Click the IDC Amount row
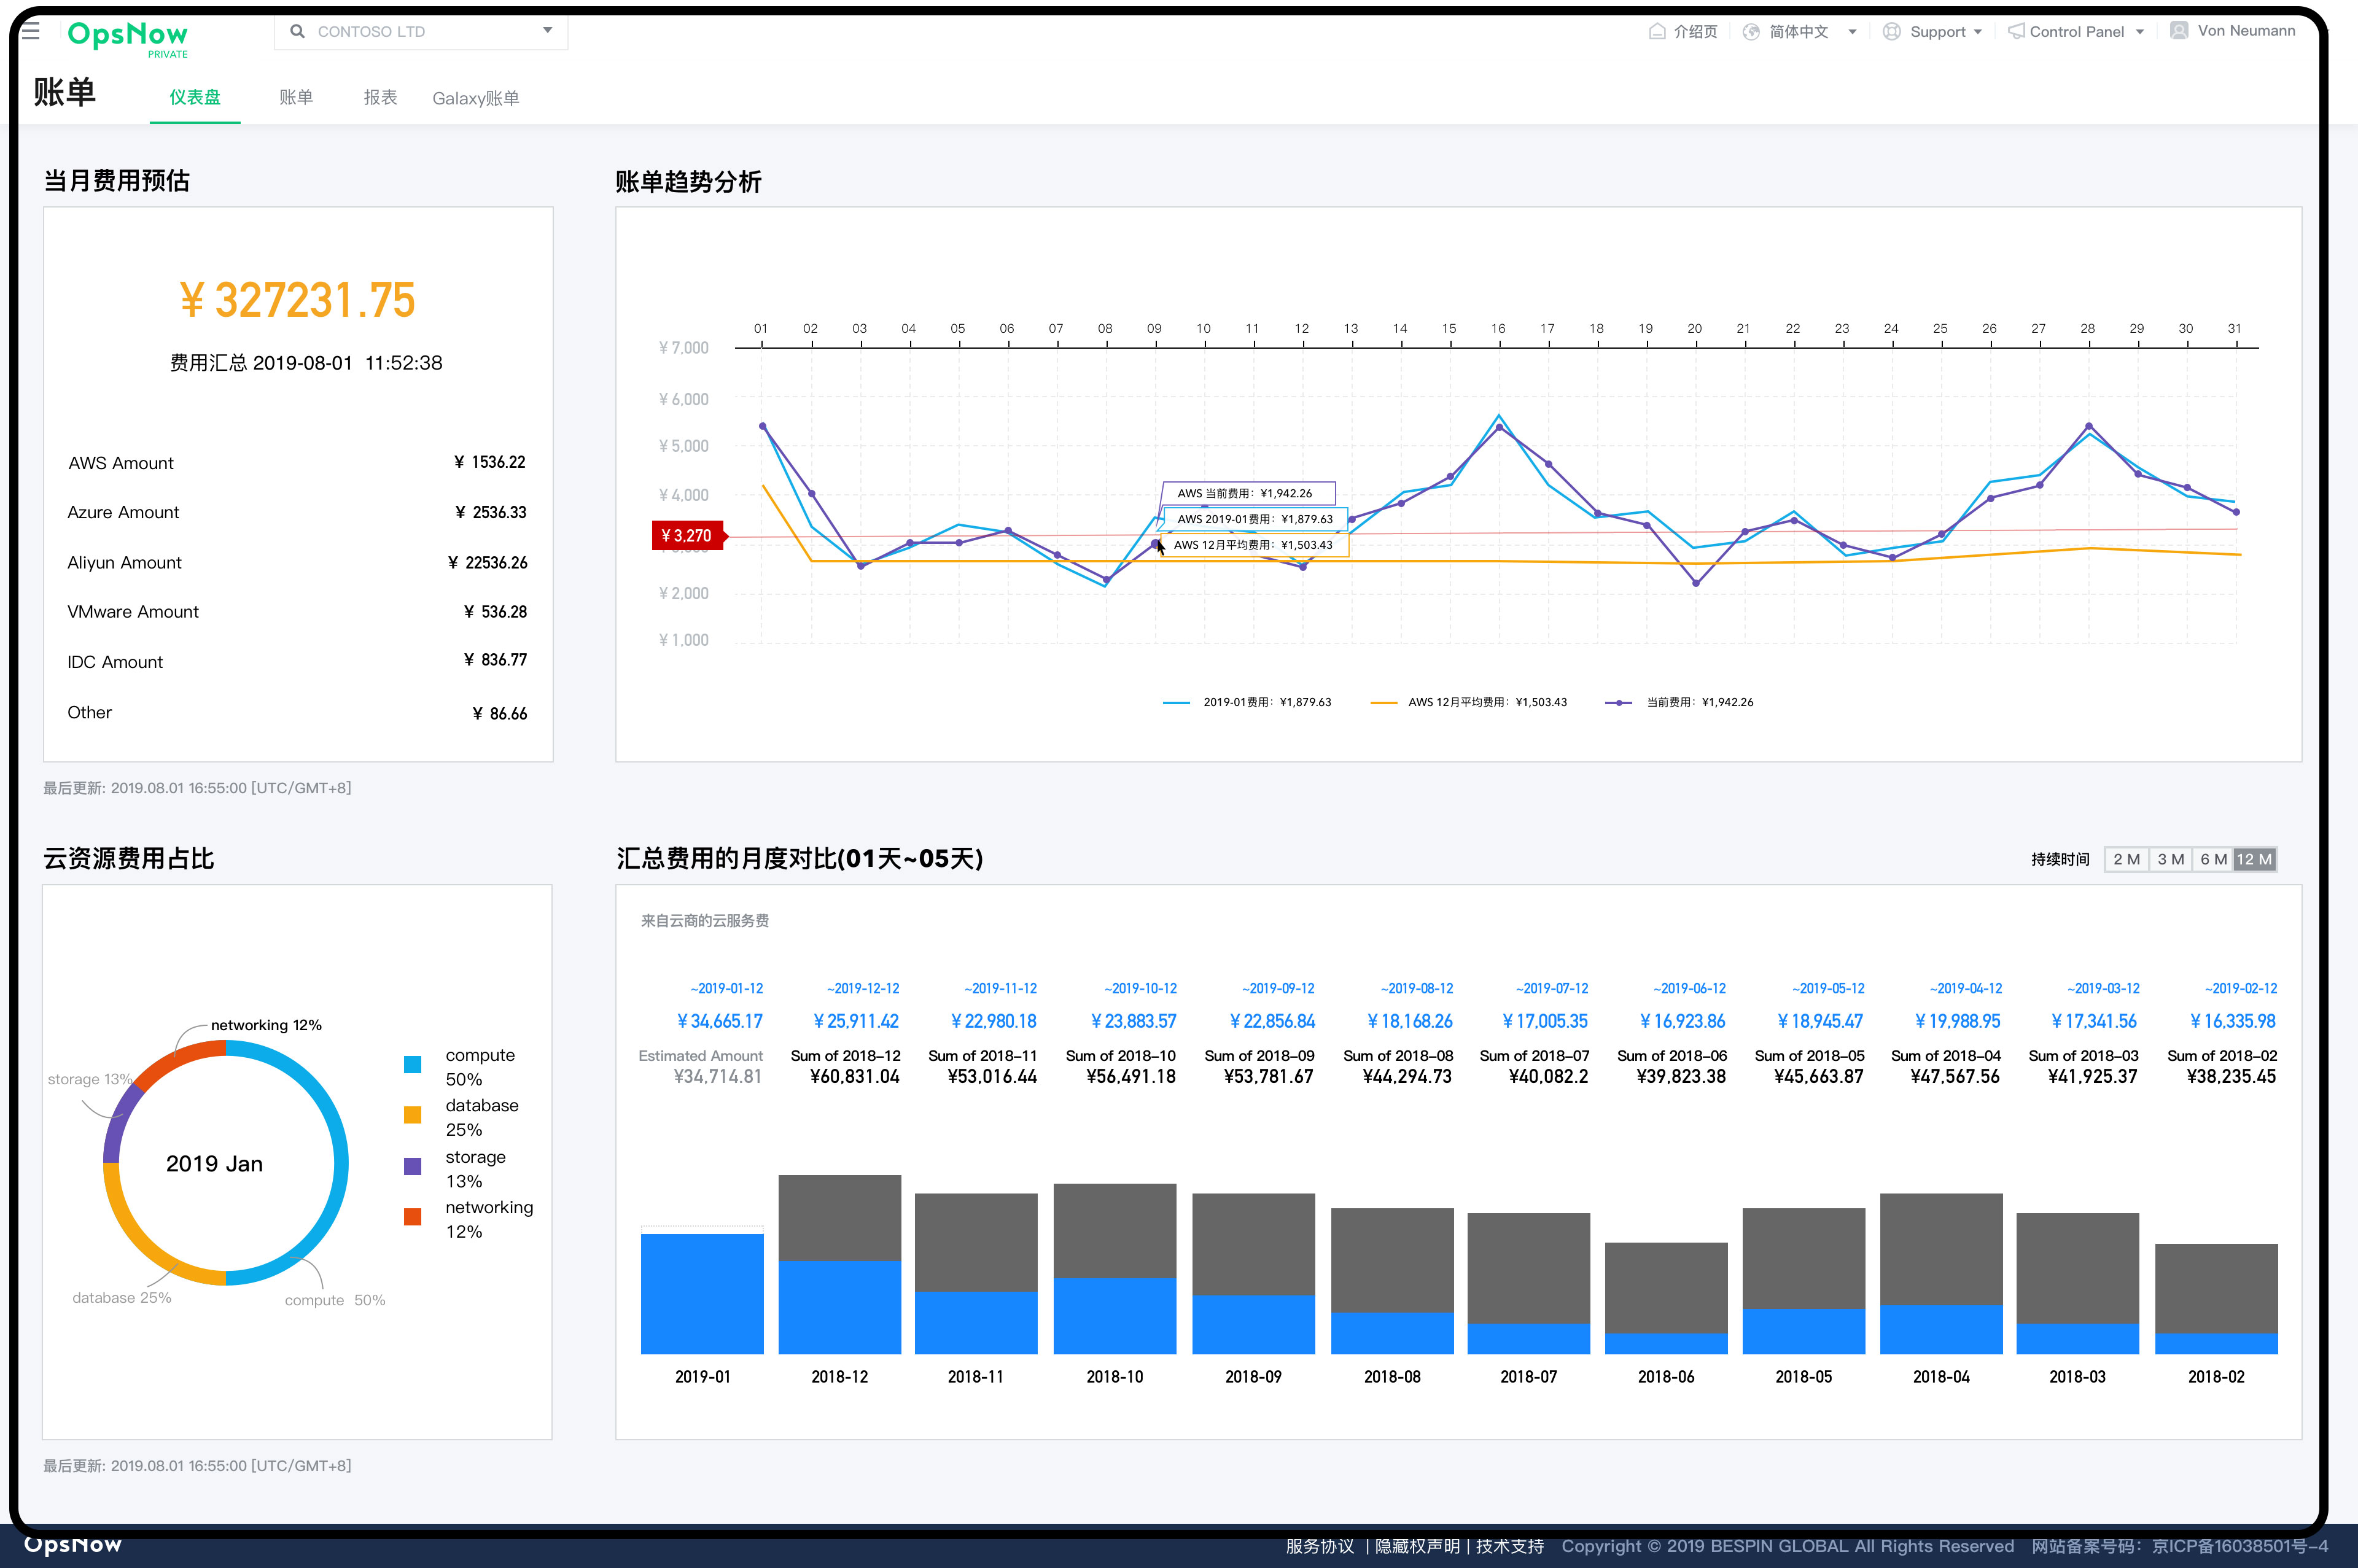Image resolution: width=2358 pixels, height=1568 pixels. 297,661
